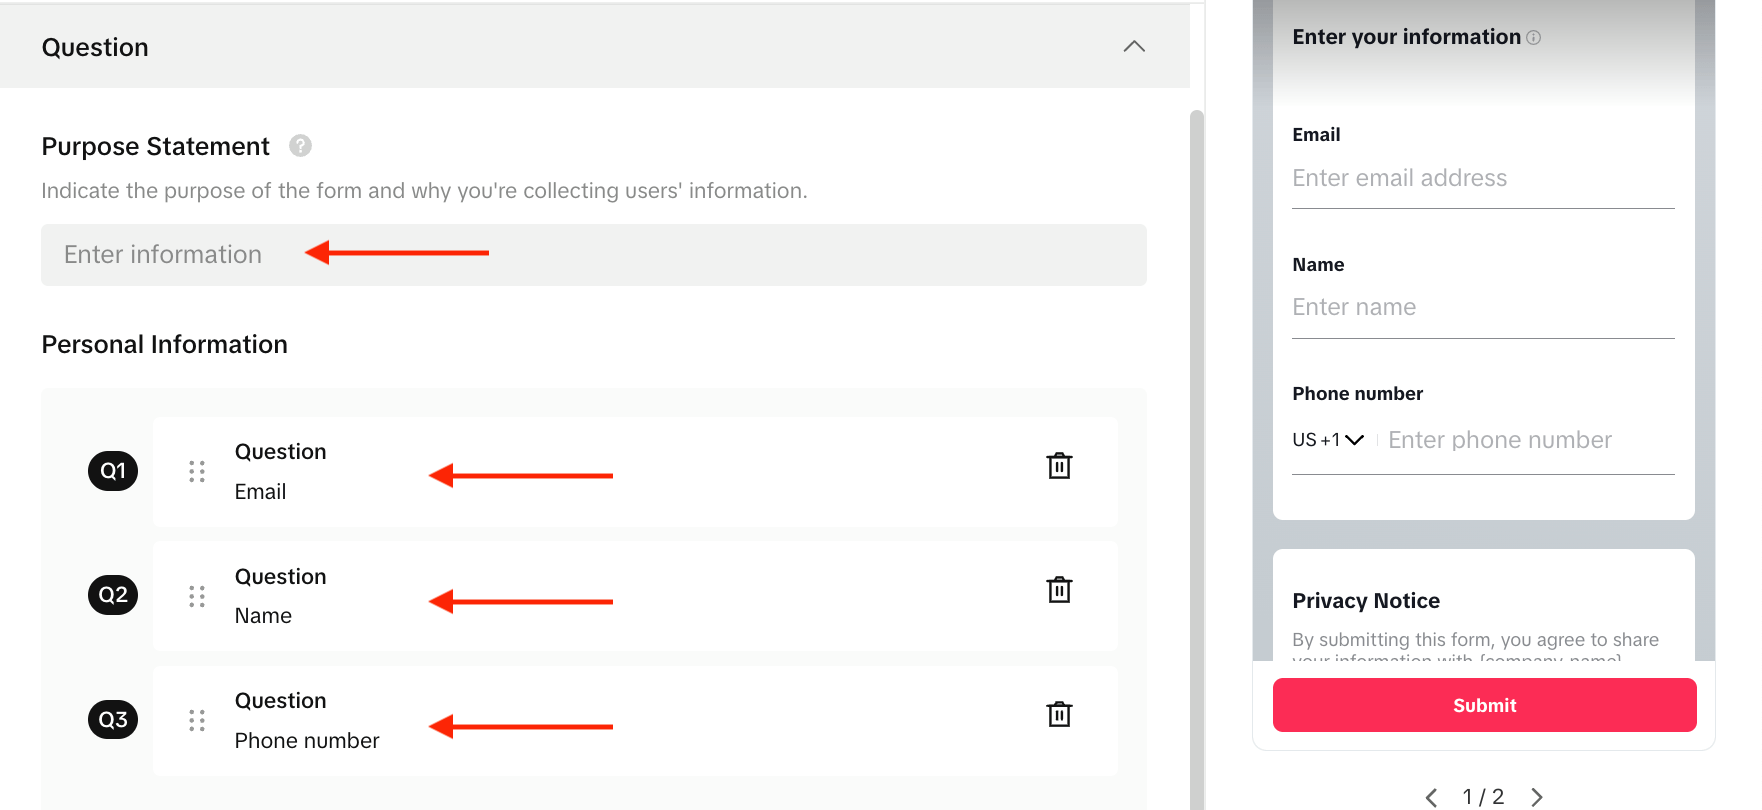Click the drag handle beside the Name question
The image size is (1762, 810).
click(197, 595)
